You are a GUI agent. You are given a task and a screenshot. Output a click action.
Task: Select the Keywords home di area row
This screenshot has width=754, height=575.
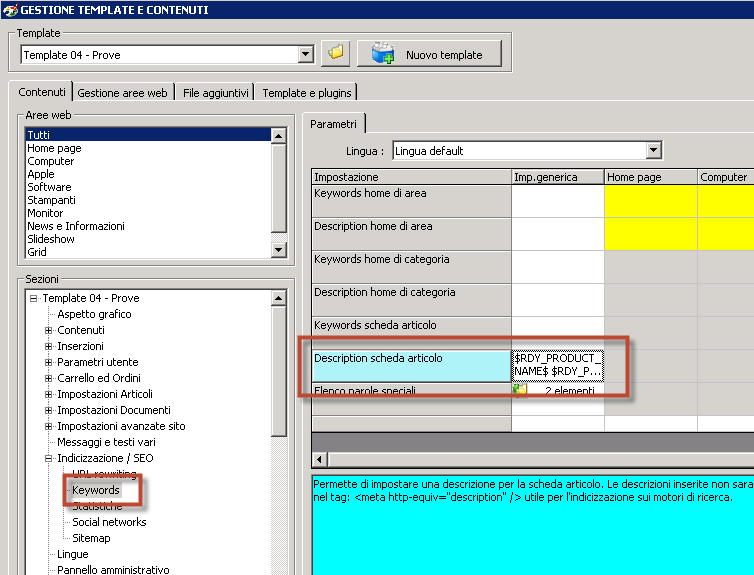(x=412, y=201)
